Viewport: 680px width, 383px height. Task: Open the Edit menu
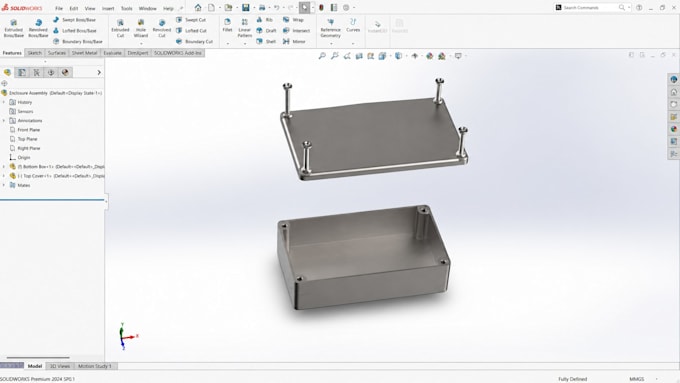coord(74,8)
